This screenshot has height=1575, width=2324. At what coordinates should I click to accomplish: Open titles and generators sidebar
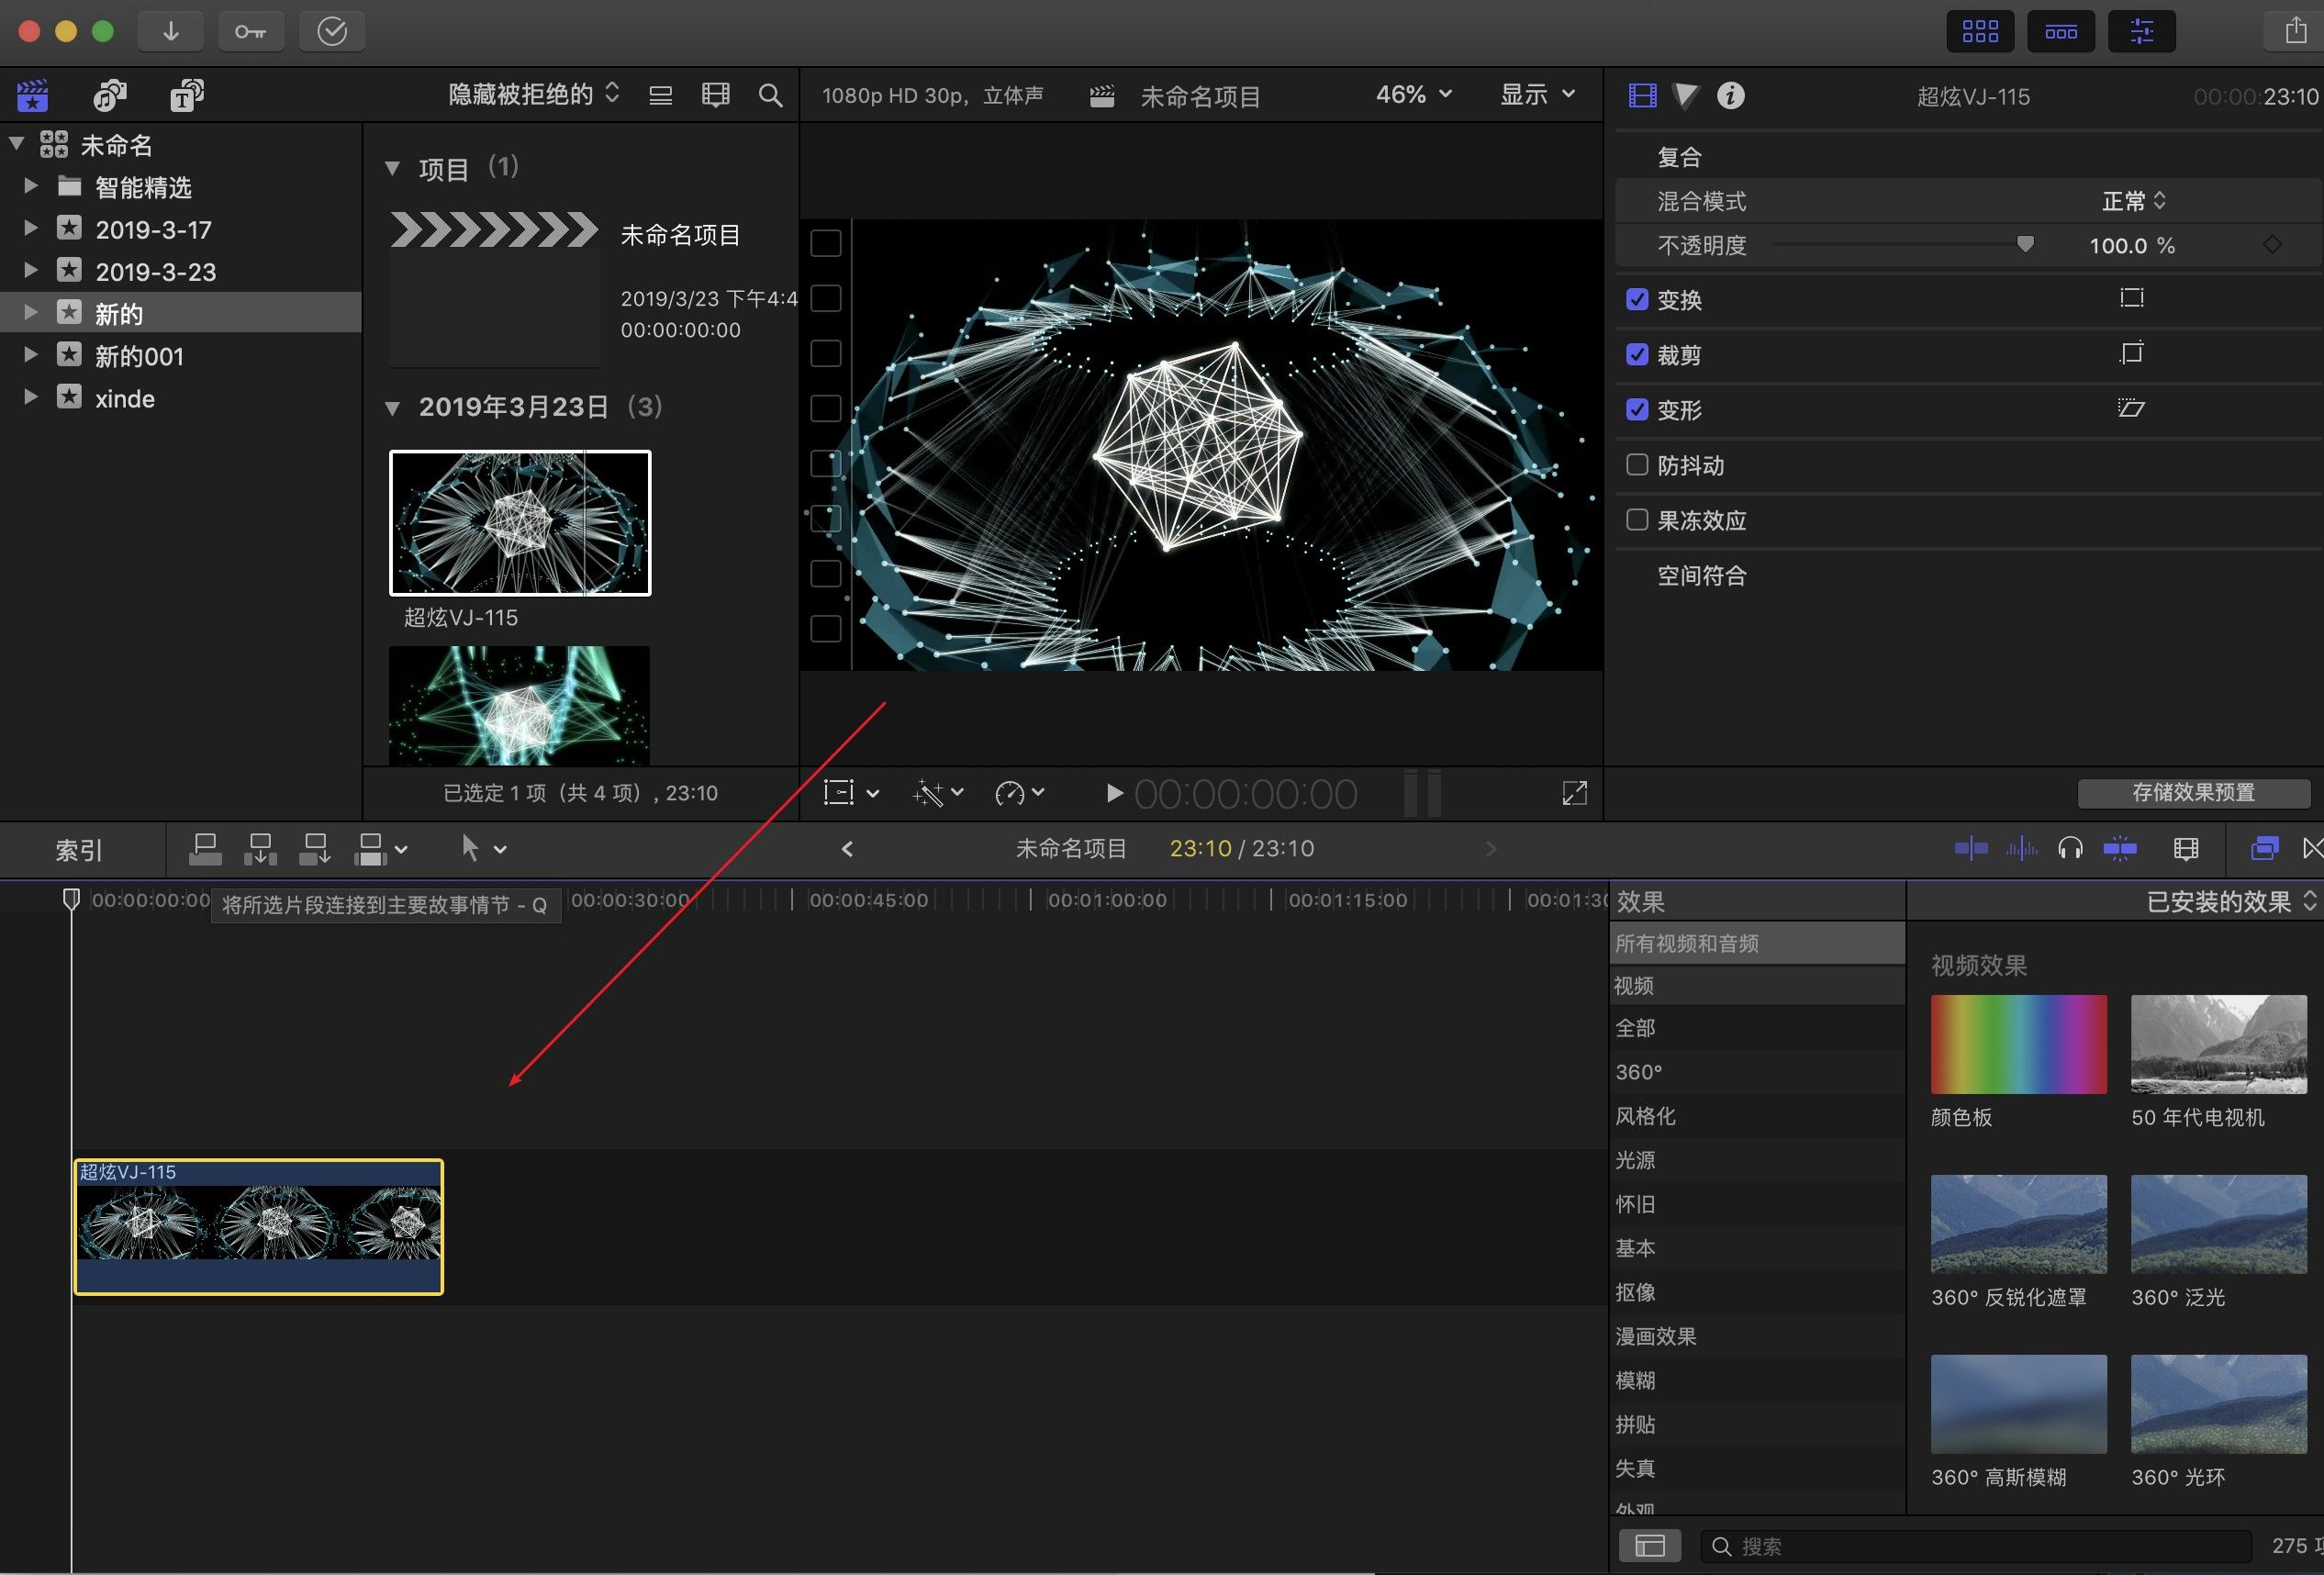click(x=187, y=95)
